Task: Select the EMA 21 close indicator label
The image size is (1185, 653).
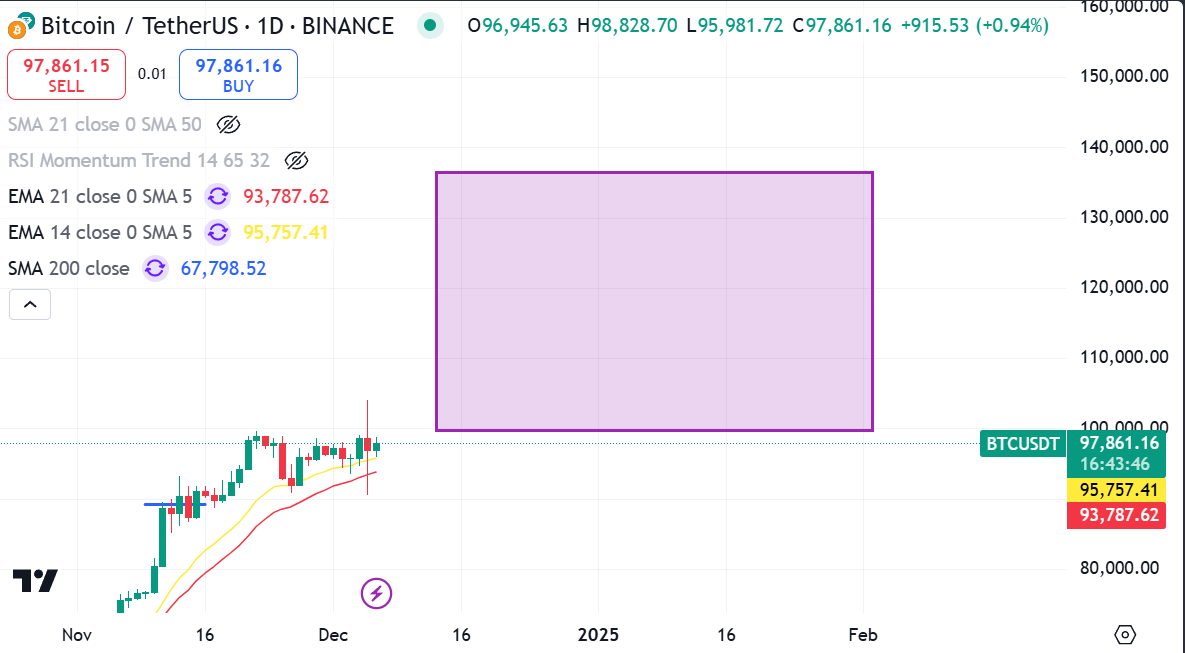Action: 100,197
